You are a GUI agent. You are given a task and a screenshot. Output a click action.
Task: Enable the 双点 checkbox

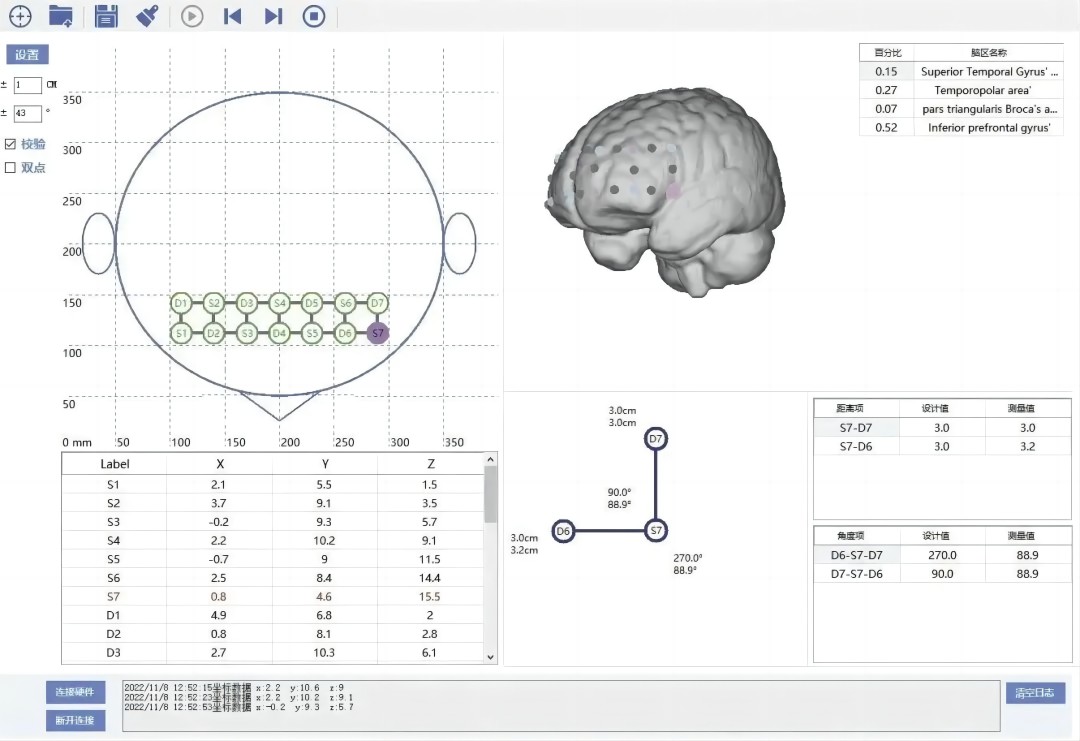(10, 167)
